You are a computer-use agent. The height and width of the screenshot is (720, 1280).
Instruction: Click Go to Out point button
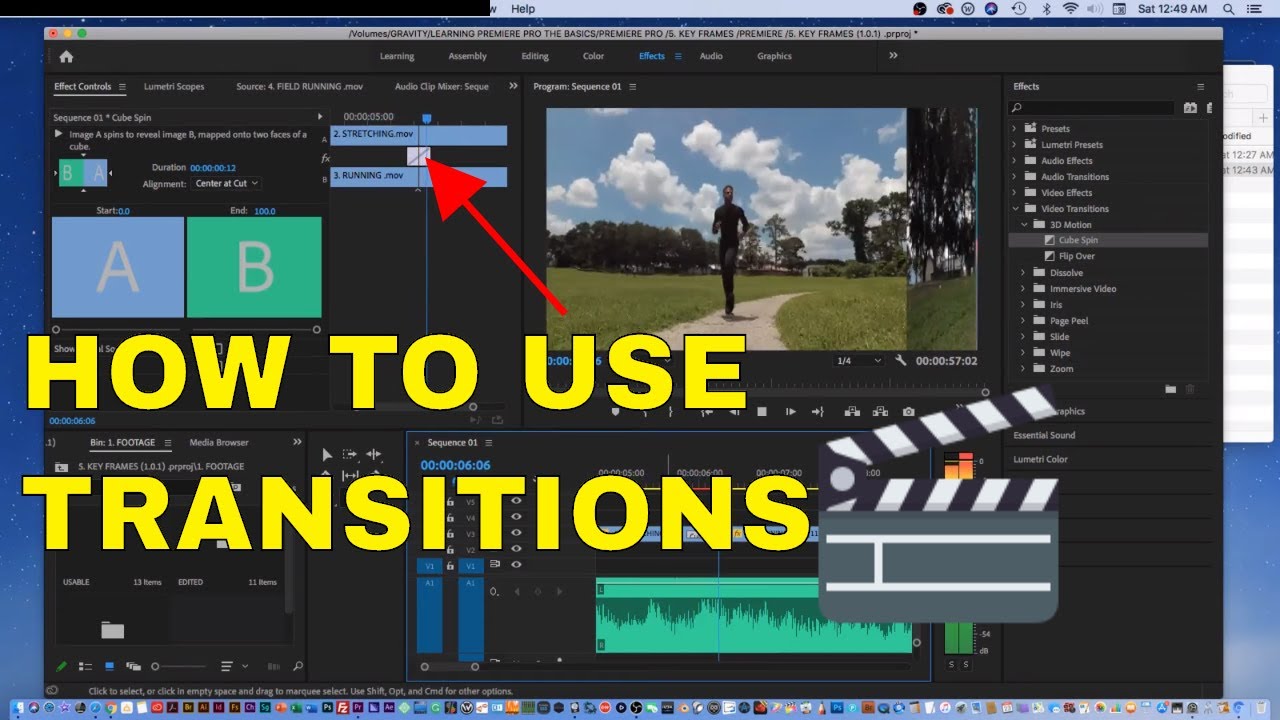(818, 411)
